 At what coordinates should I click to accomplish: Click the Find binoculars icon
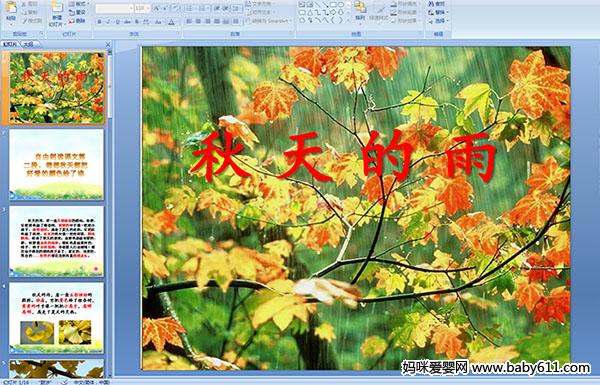(x=437, y=4)
